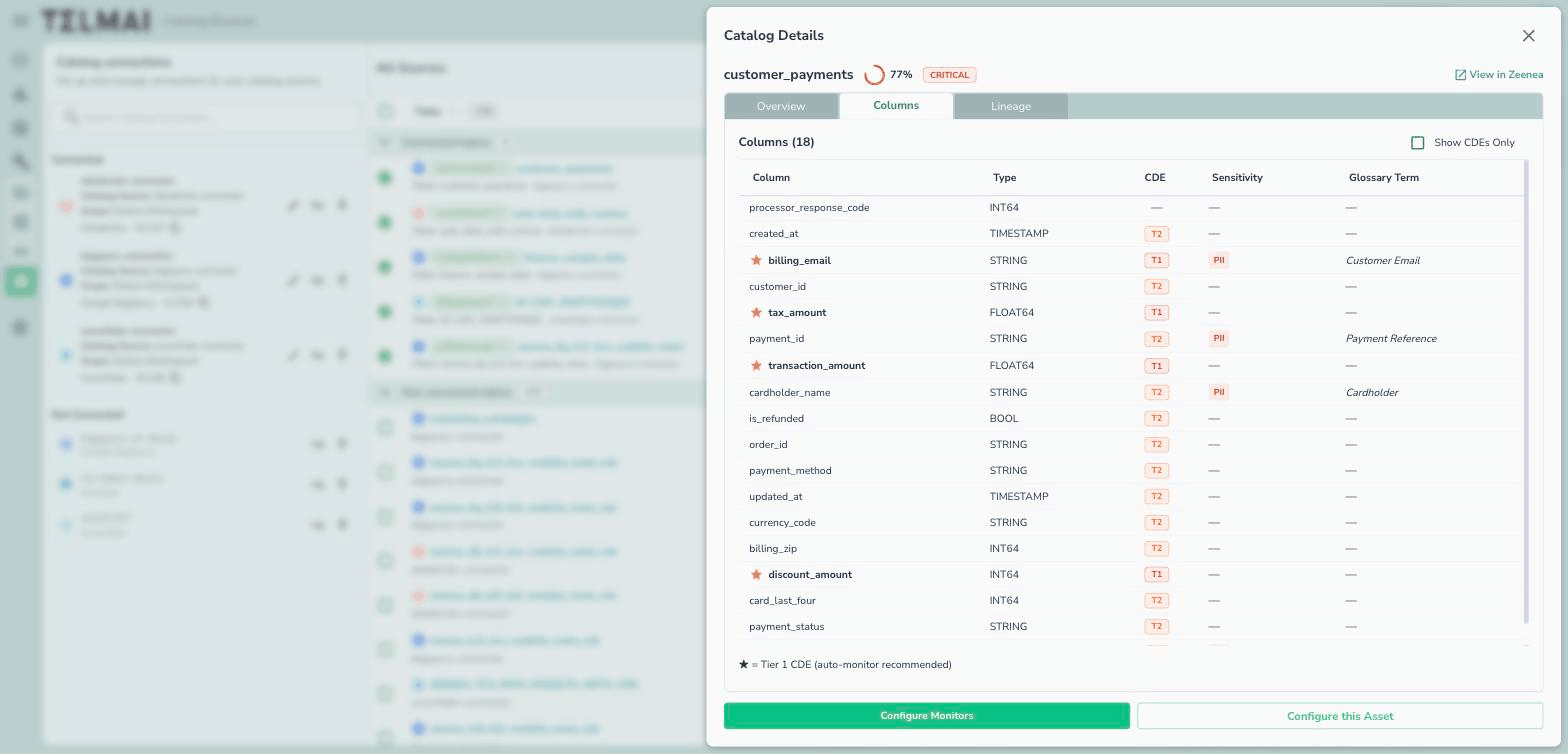Click the T2 badge on payment_status row

click(1156, 626)
